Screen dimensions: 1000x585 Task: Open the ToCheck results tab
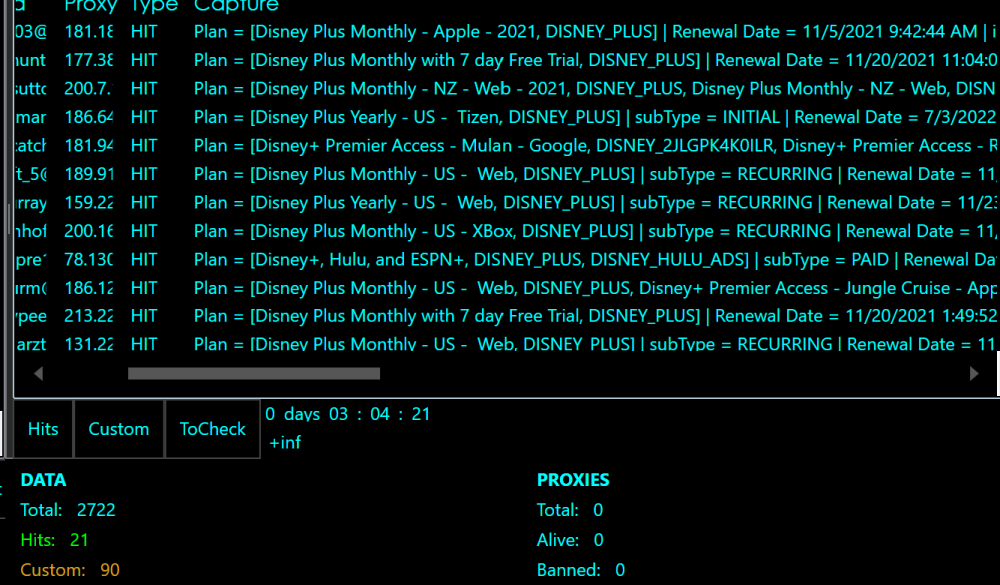212,428
